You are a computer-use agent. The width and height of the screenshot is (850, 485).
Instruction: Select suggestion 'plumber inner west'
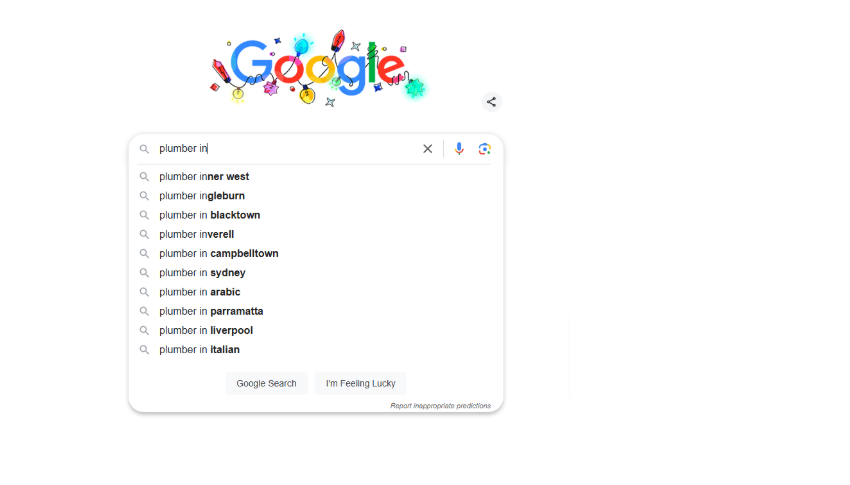(204, 177)
